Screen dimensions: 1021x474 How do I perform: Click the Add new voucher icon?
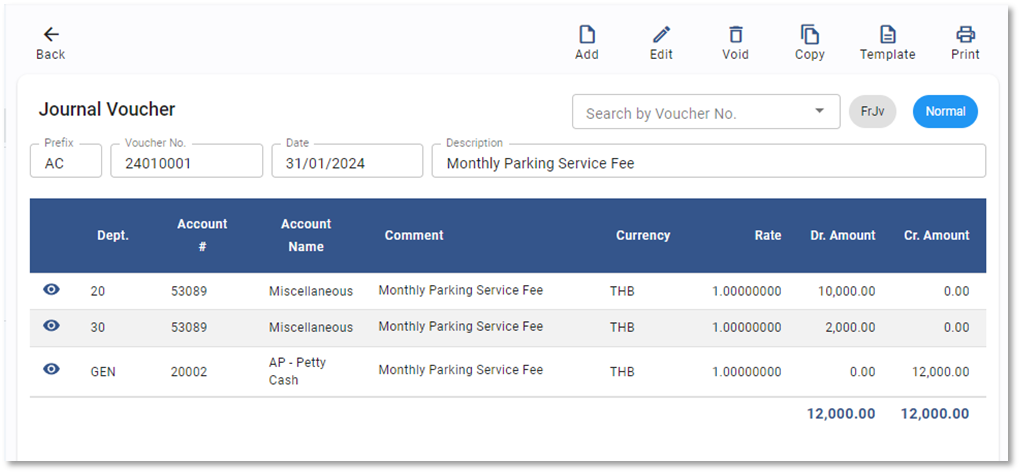[x=587, y=35]
